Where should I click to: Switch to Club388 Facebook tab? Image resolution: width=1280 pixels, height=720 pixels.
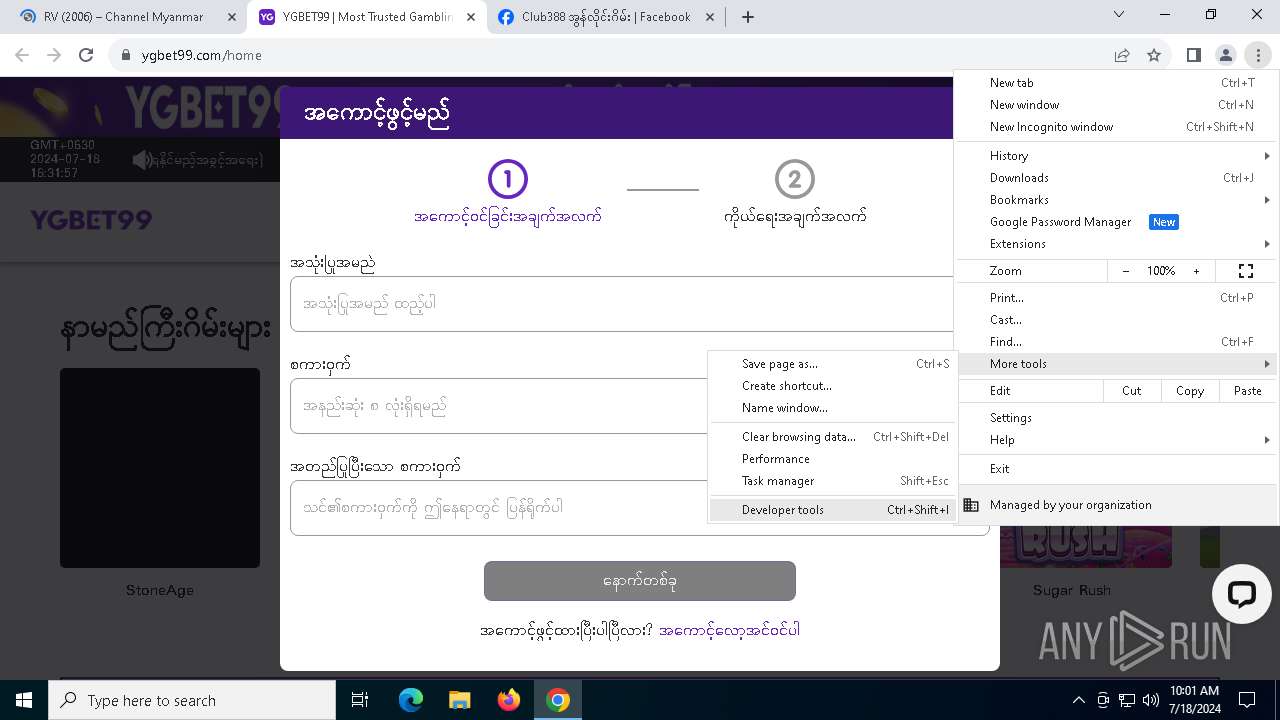pos(606,17)
